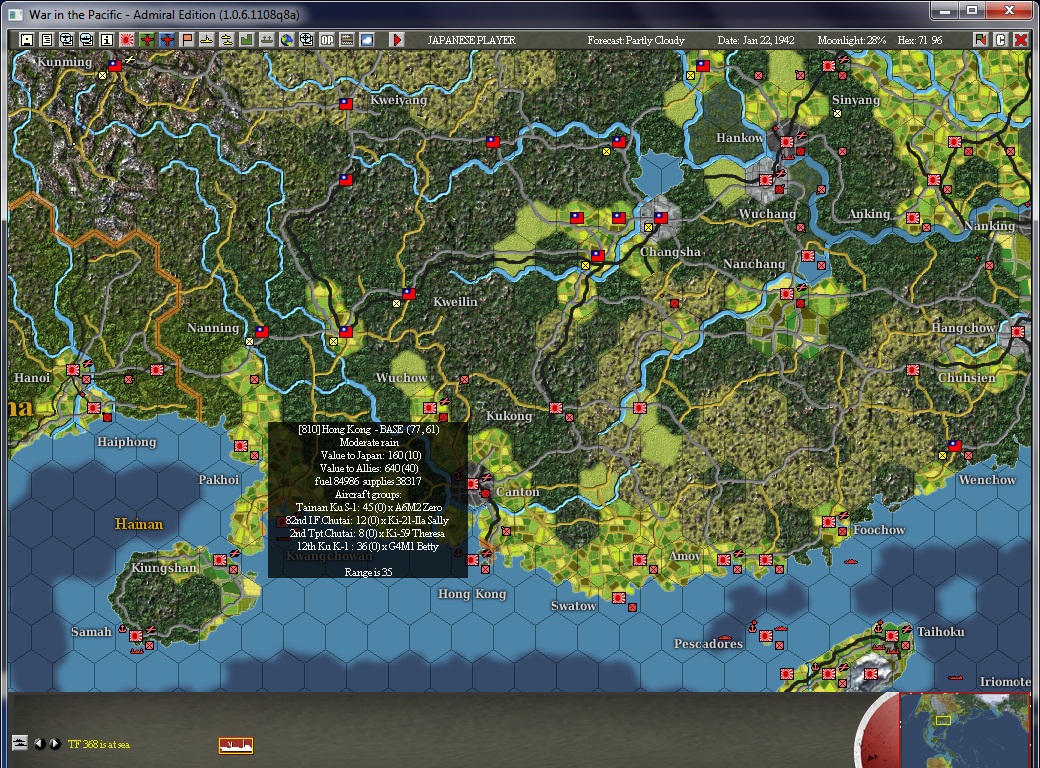Click 'Tainan Ku S-1' aircraft group line
The image size is (1040, 768).
coord(368,507)
